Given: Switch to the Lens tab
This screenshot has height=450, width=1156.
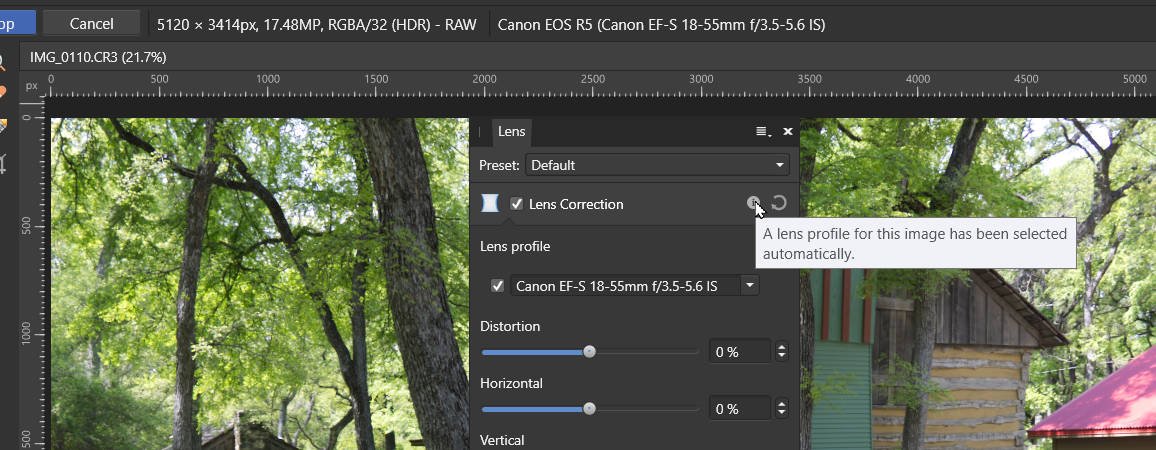Looking at the screenshot, I should (511, 131).
